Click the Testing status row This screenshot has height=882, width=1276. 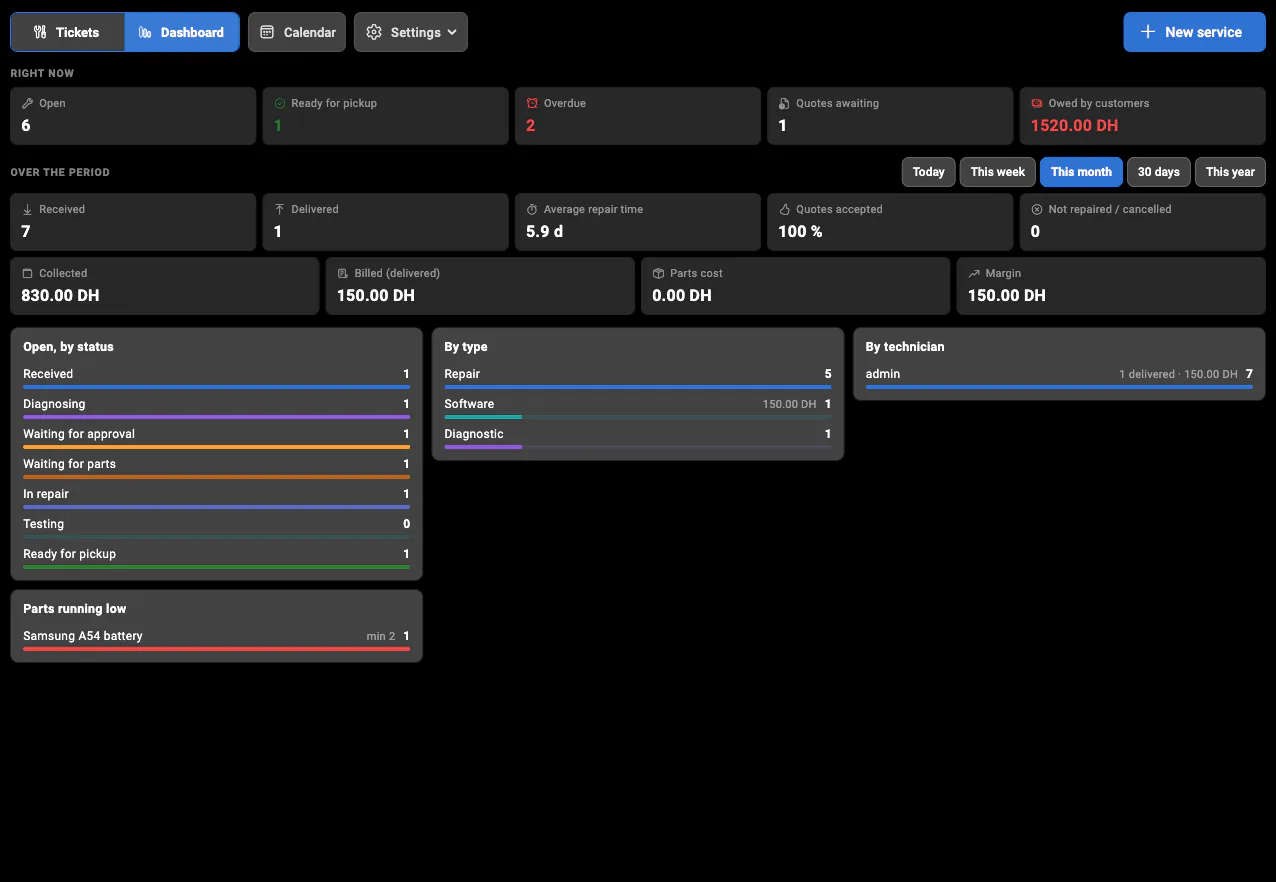point(216,528)
